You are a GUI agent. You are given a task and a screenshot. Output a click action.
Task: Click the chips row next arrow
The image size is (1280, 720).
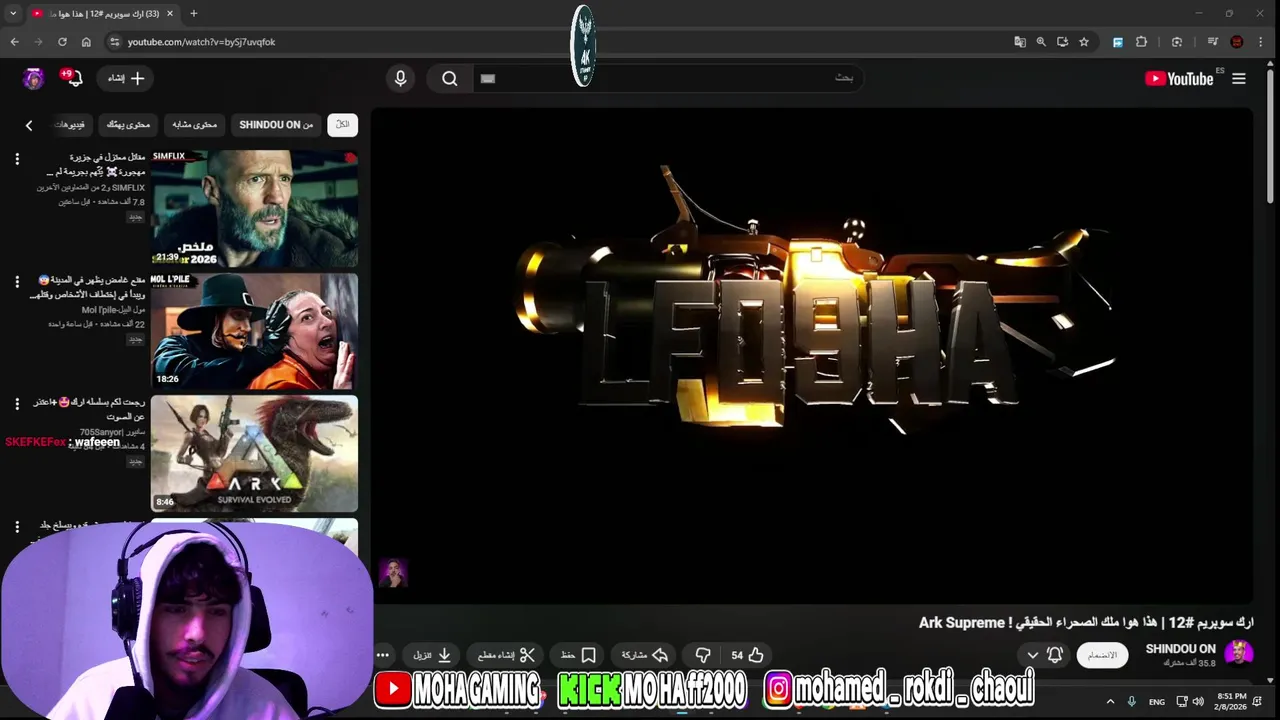(29, 125)
